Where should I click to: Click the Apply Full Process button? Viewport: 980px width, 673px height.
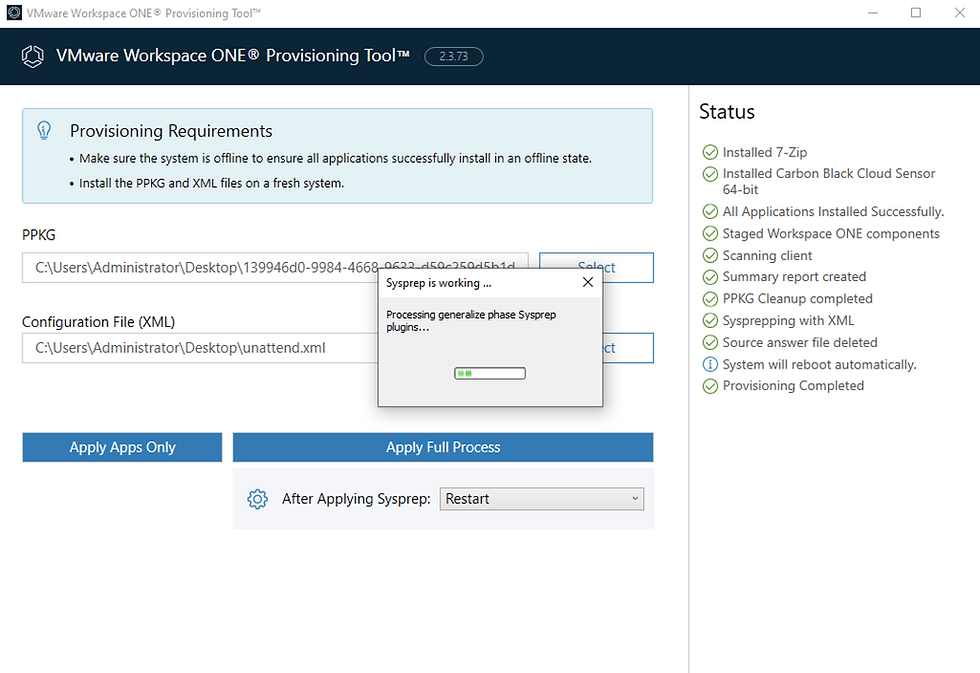(443, 447)
